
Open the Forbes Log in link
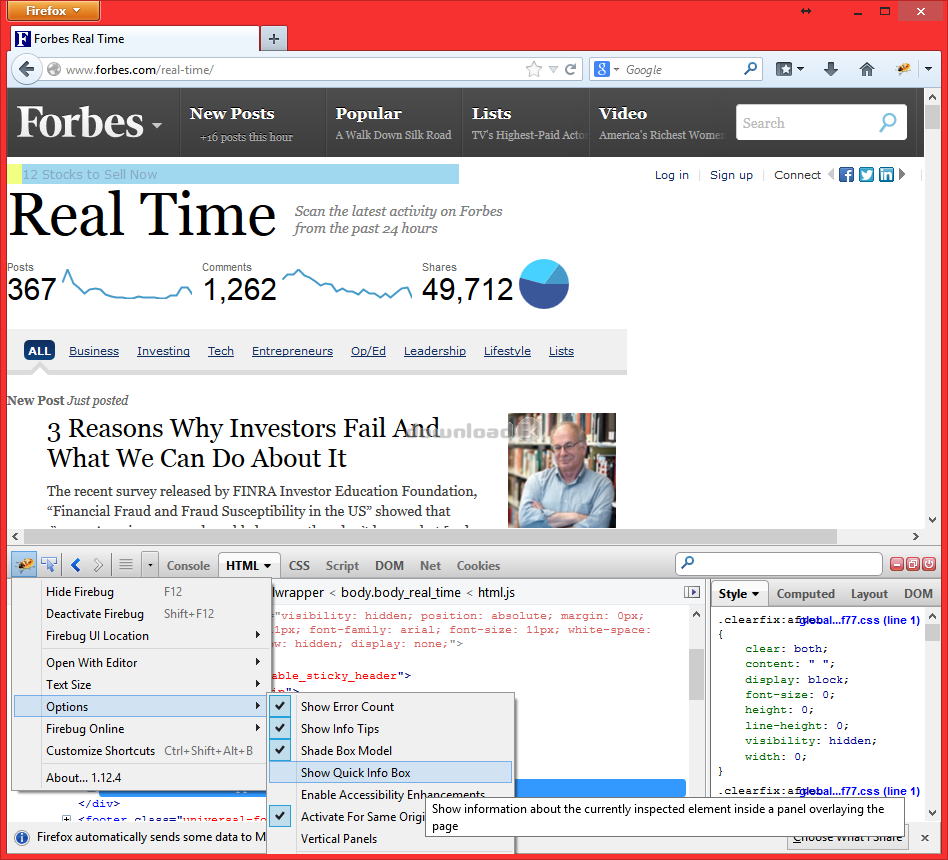coord(672,175)
